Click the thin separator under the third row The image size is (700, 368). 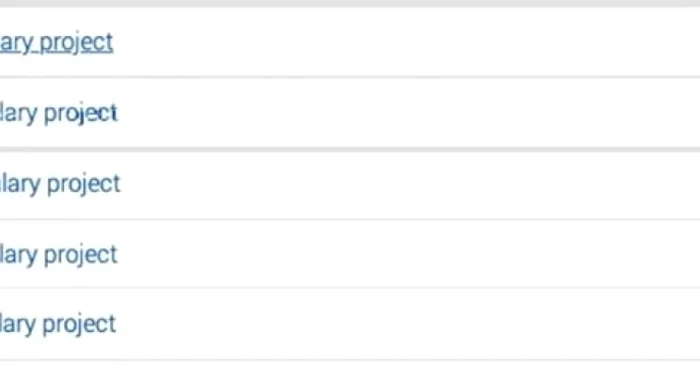point(350,219)
